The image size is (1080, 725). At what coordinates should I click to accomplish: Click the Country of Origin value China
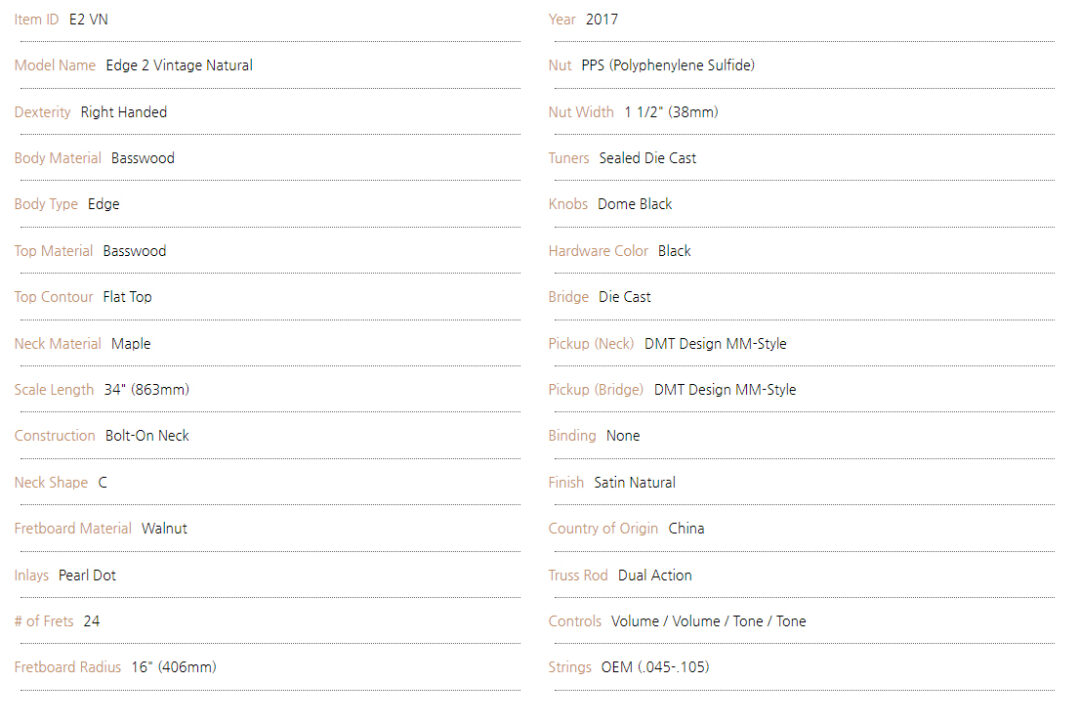click(686, 528)
